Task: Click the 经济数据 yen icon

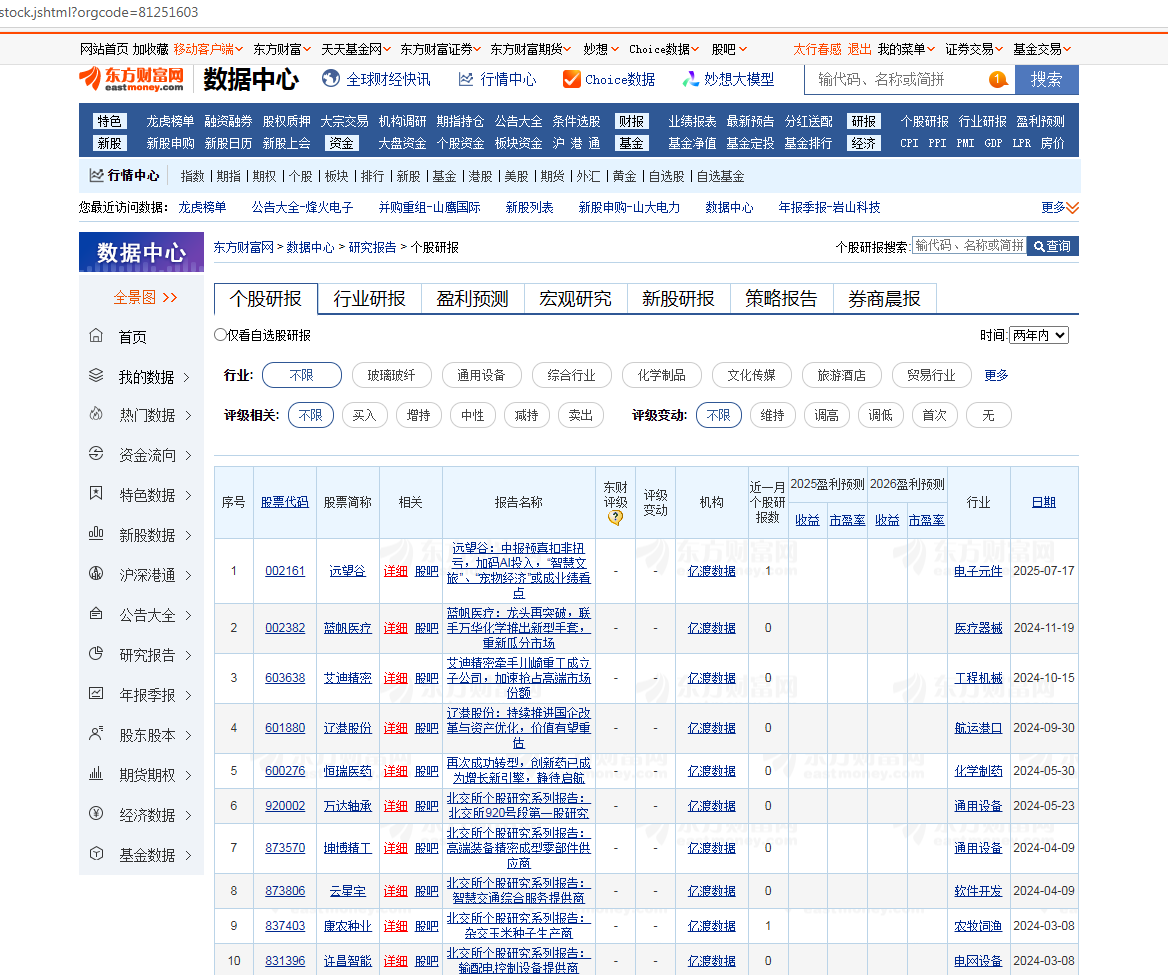Action: [x=96, y=813]
